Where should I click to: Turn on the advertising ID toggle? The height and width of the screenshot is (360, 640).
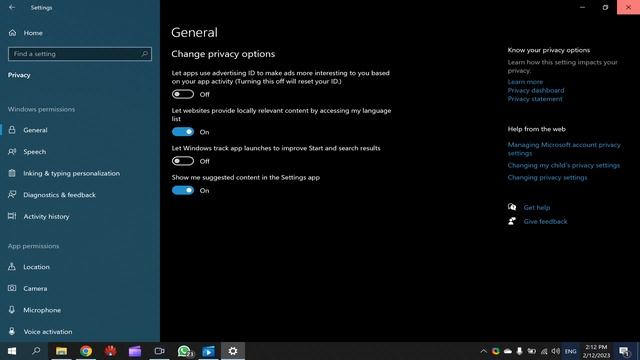coord(182,94)
